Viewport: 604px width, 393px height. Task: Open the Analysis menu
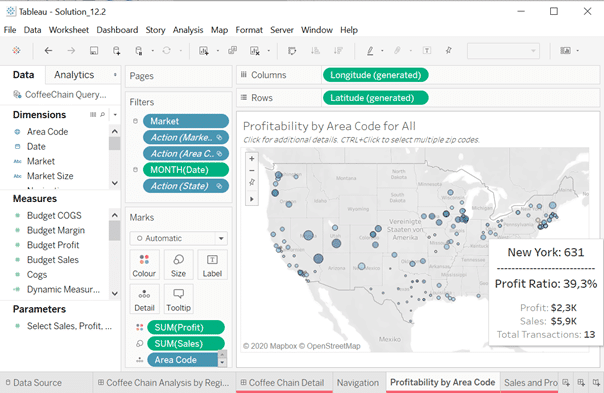point(188,30)
